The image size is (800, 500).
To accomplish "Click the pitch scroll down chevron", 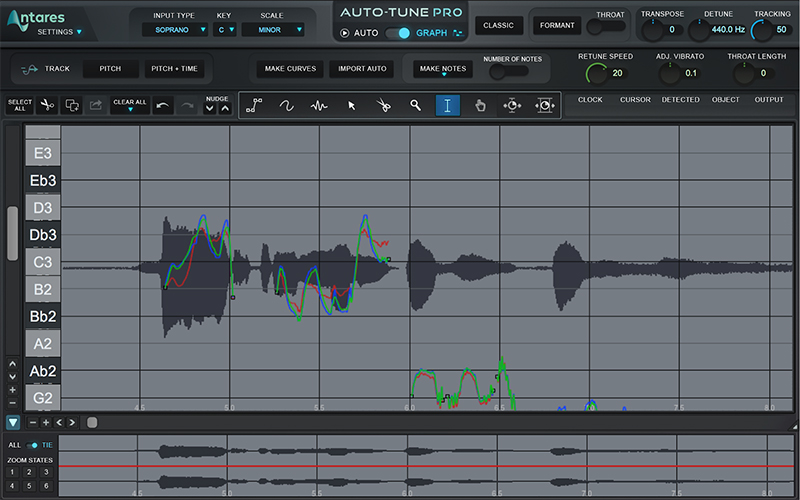I will [13, 377].
